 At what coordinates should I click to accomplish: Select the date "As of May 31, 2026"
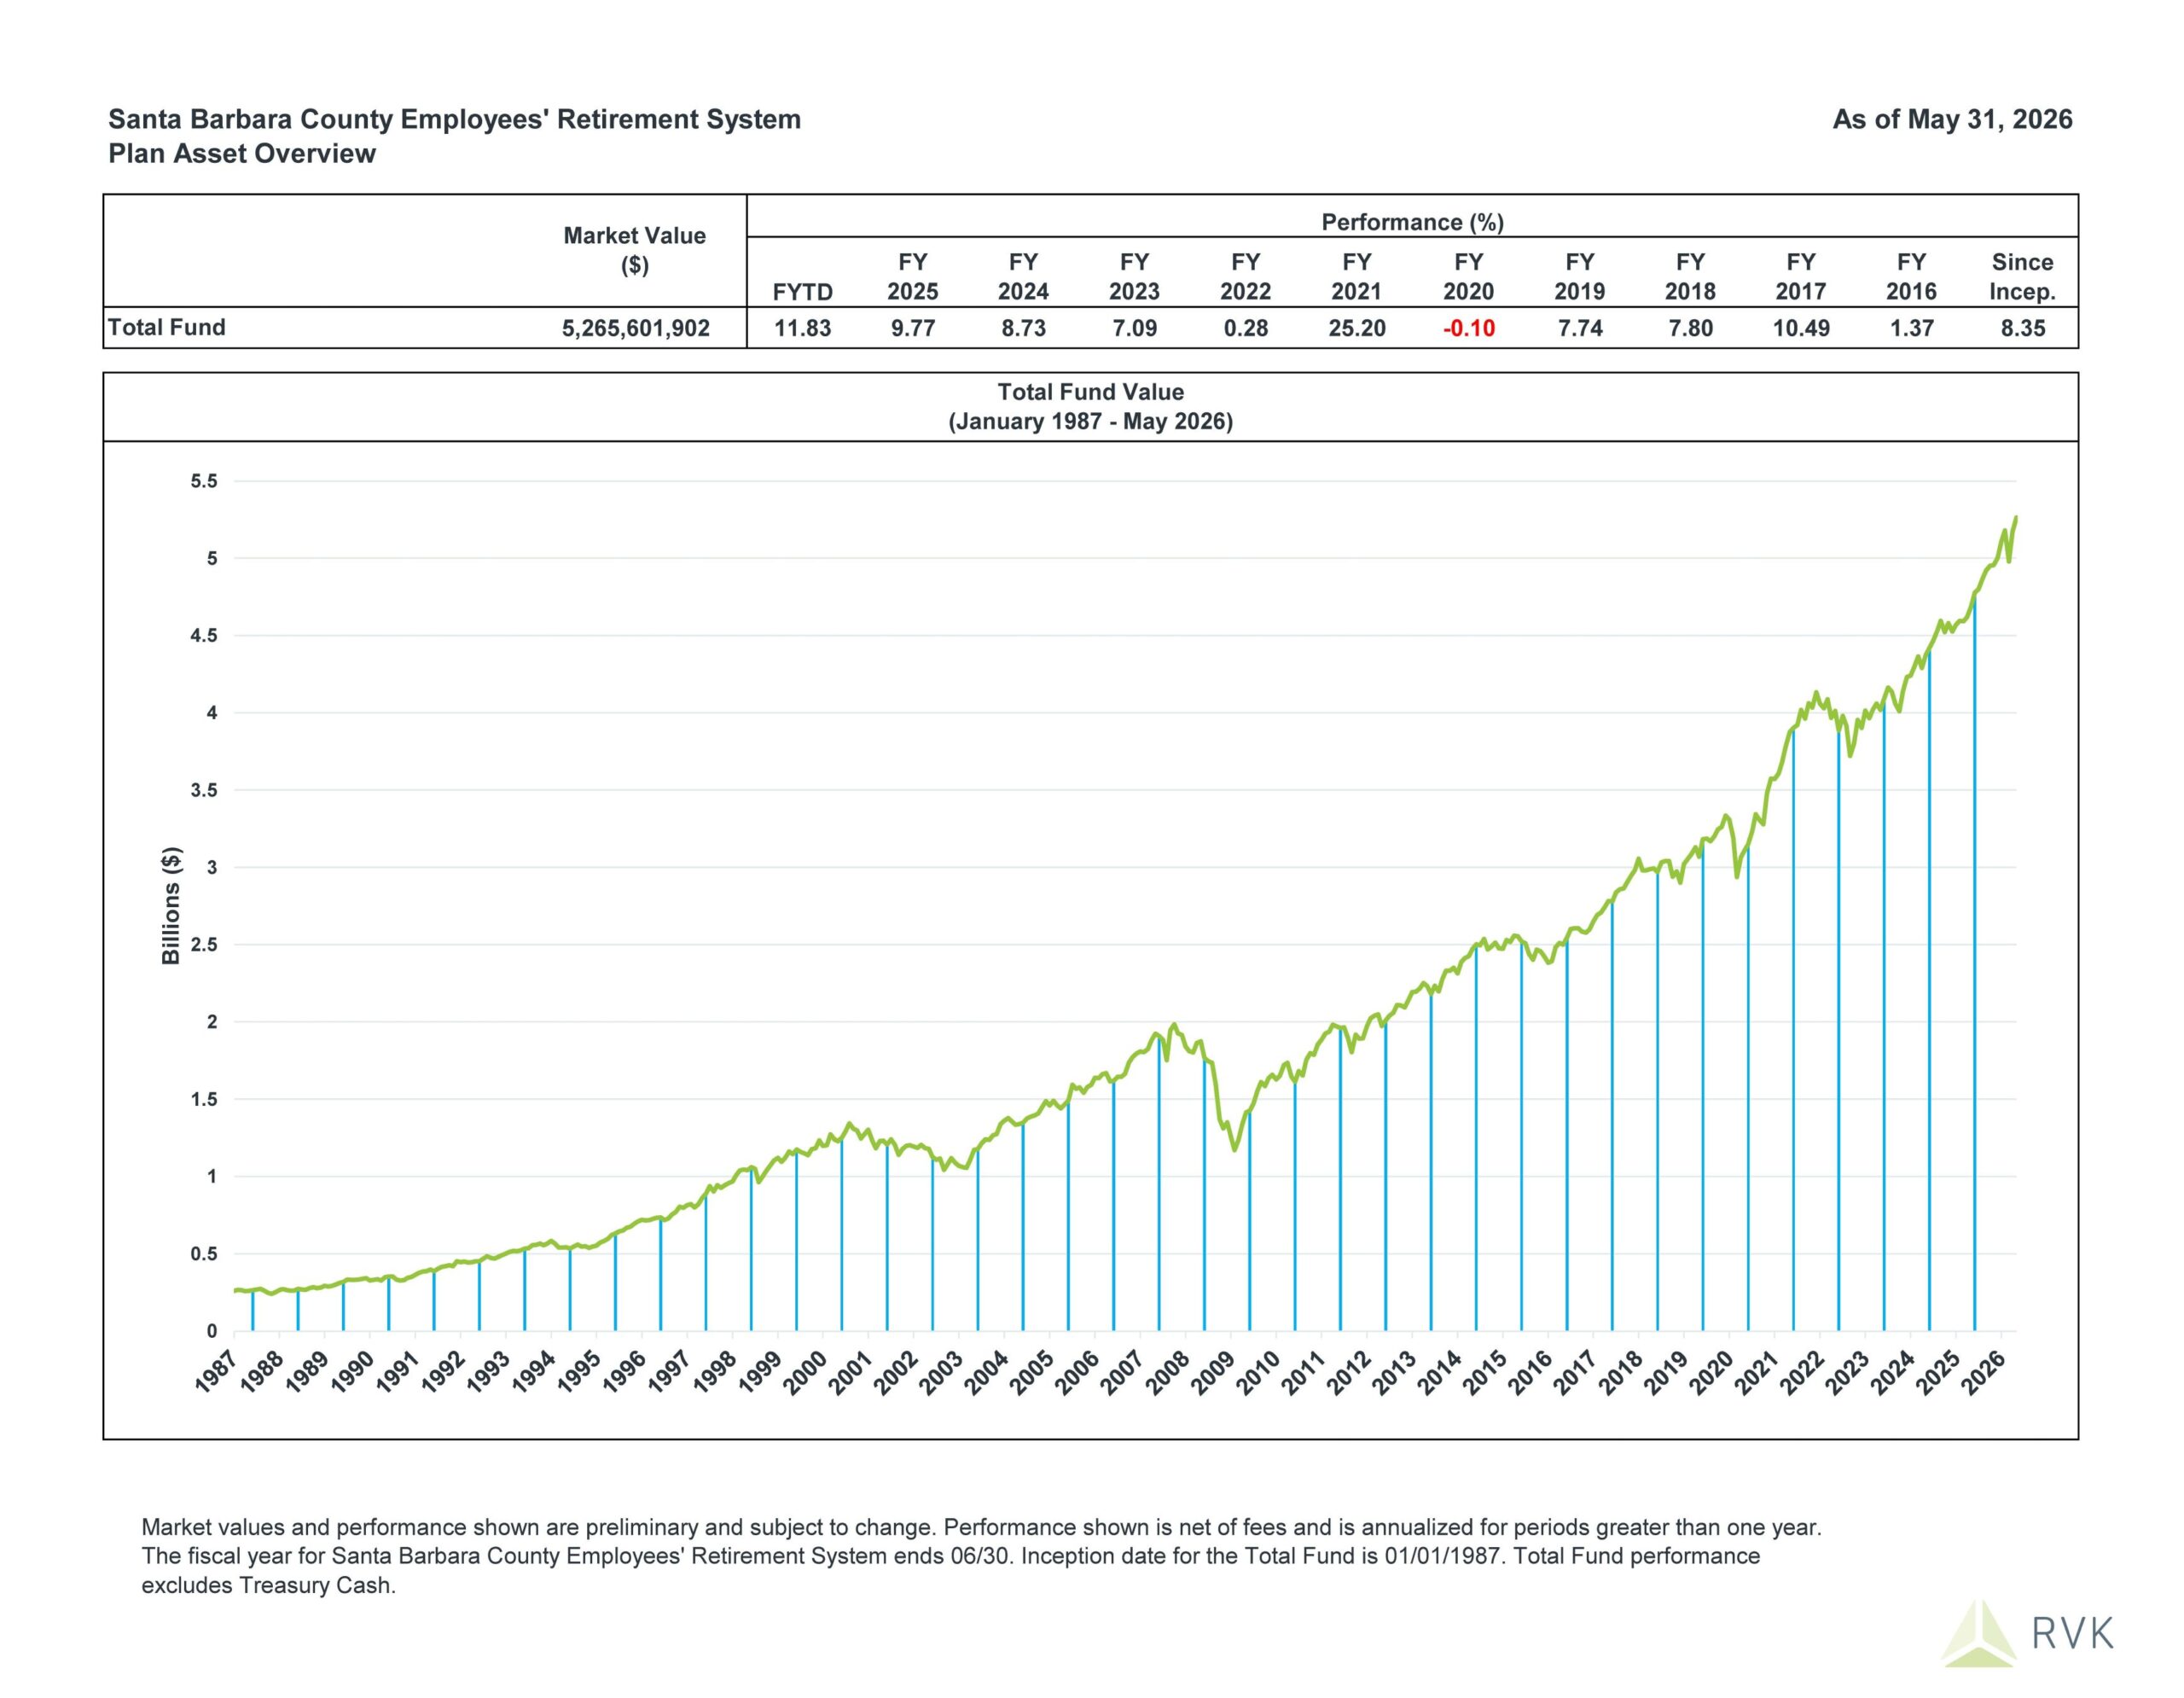tap(1952, 119)
